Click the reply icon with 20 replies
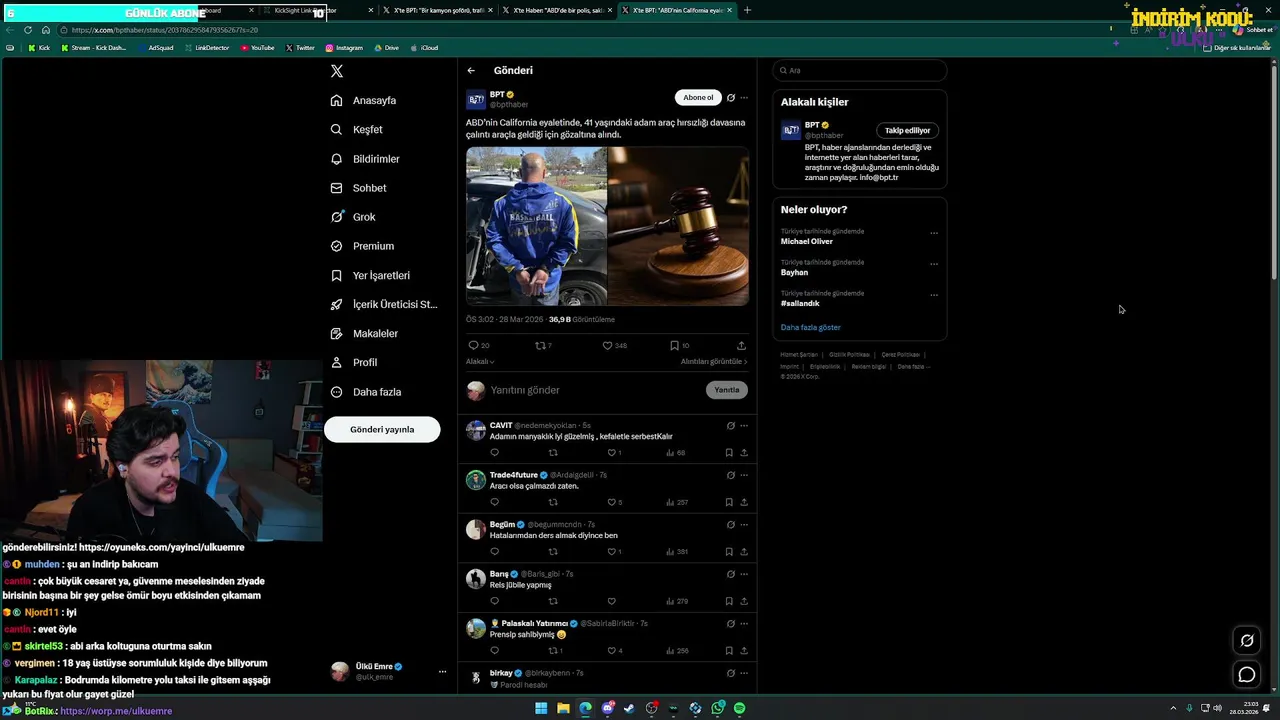Image resolution: width=1280 pixels, height=720 pixels. [479, 345]
